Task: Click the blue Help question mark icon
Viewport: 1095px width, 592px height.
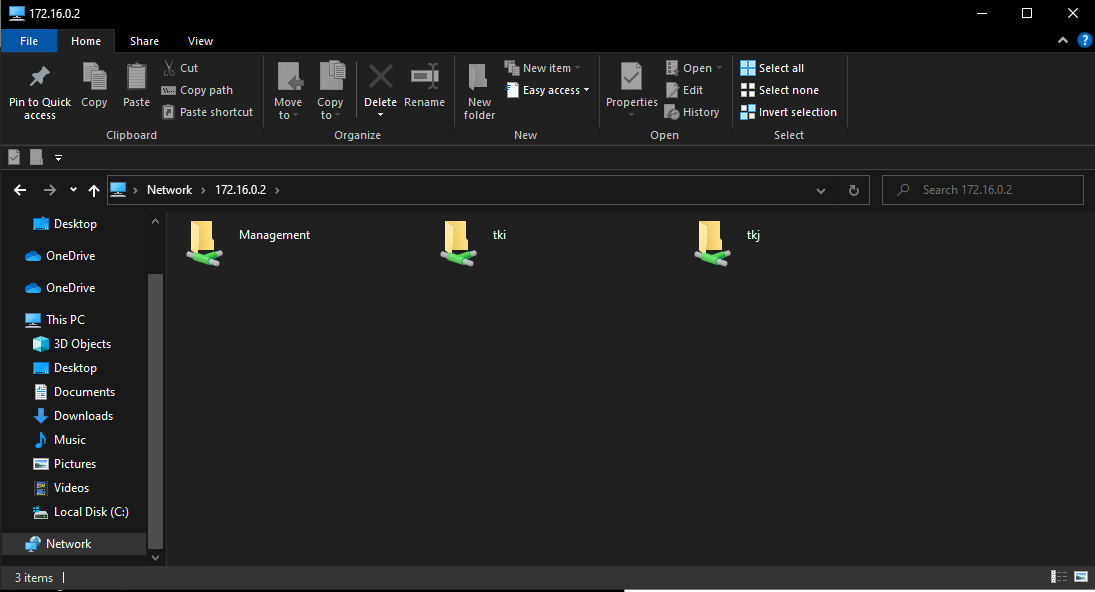Action: 1085,40
